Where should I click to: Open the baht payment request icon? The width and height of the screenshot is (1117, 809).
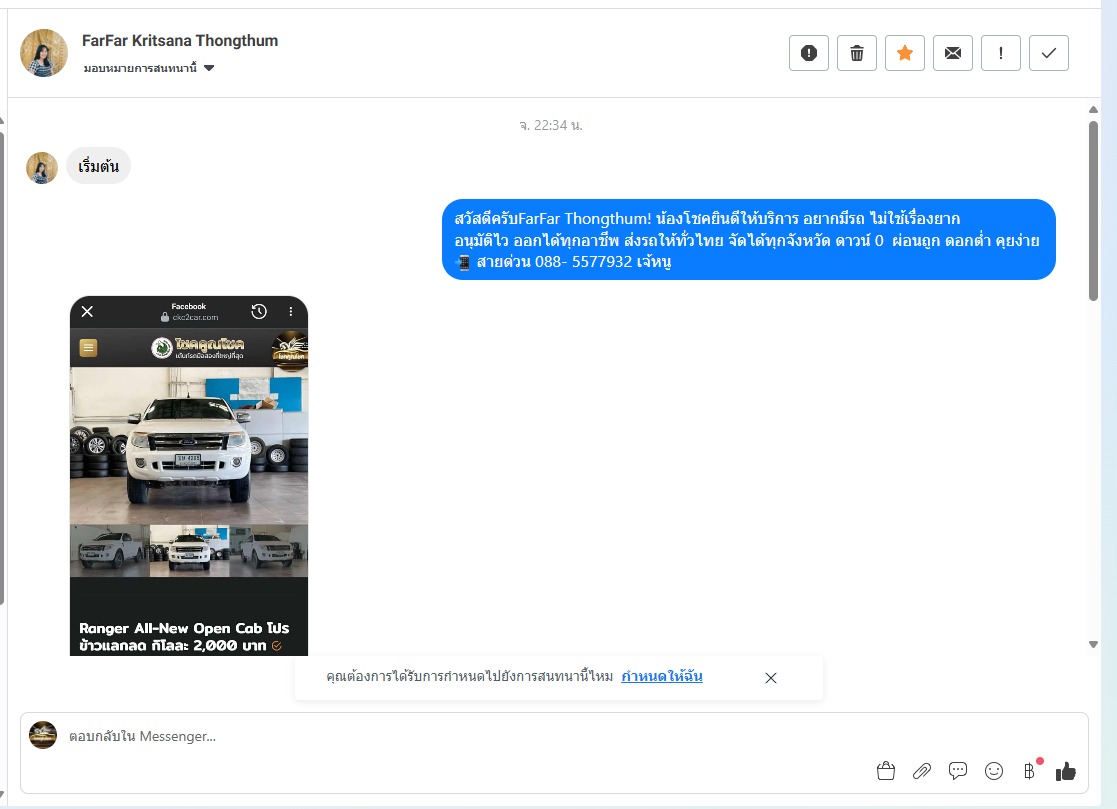point(1029,771)
